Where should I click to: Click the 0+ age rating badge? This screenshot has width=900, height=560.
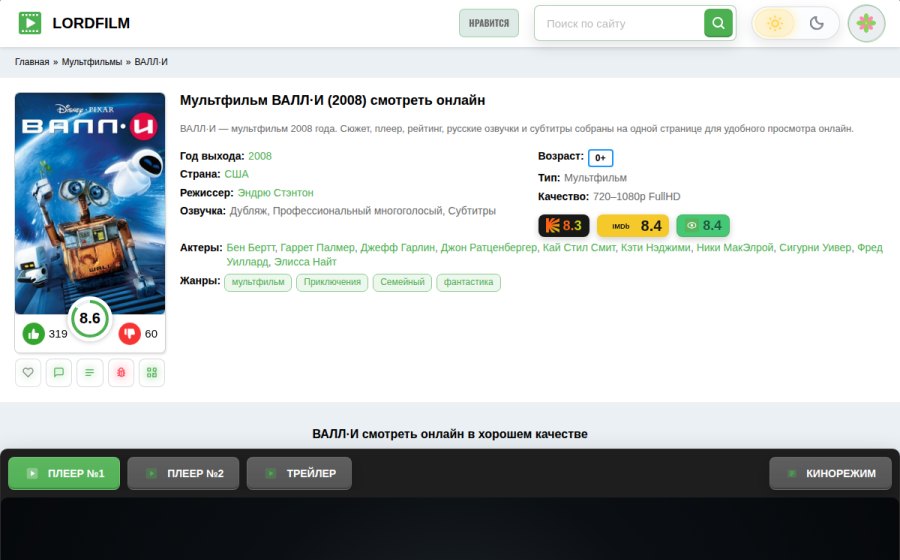click(x=600, y=158)
